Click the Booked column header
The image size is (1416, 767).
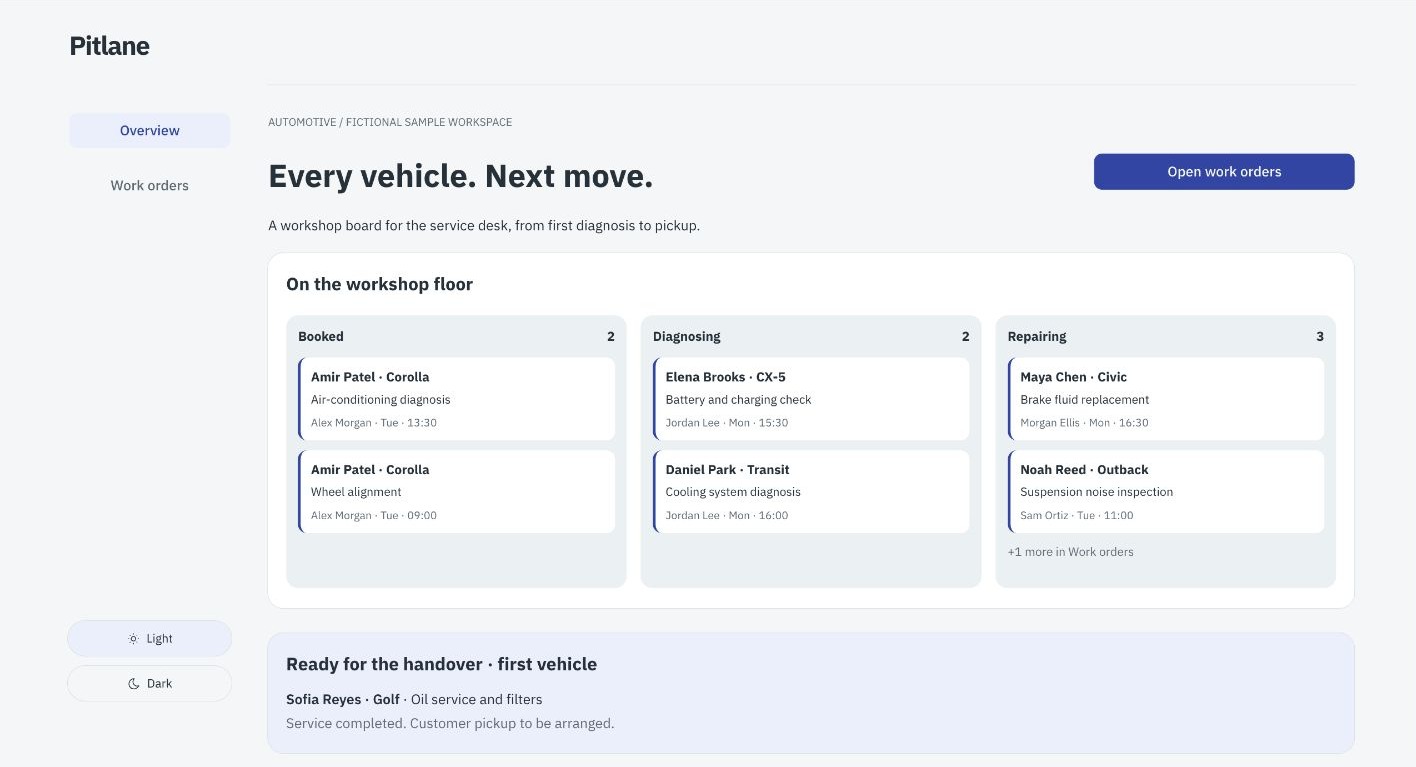[x=321, y=337]
